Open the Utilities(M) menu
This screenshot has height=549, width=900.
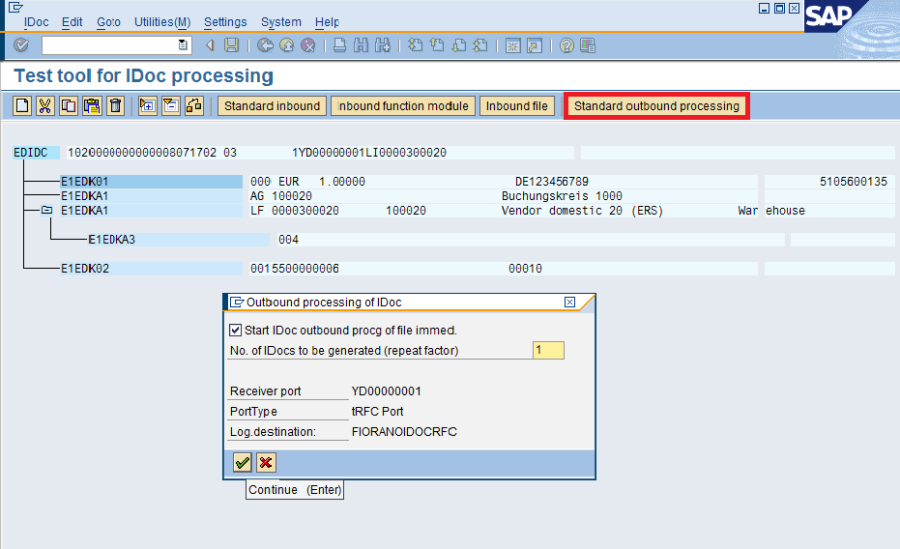[x=162, y=22]
